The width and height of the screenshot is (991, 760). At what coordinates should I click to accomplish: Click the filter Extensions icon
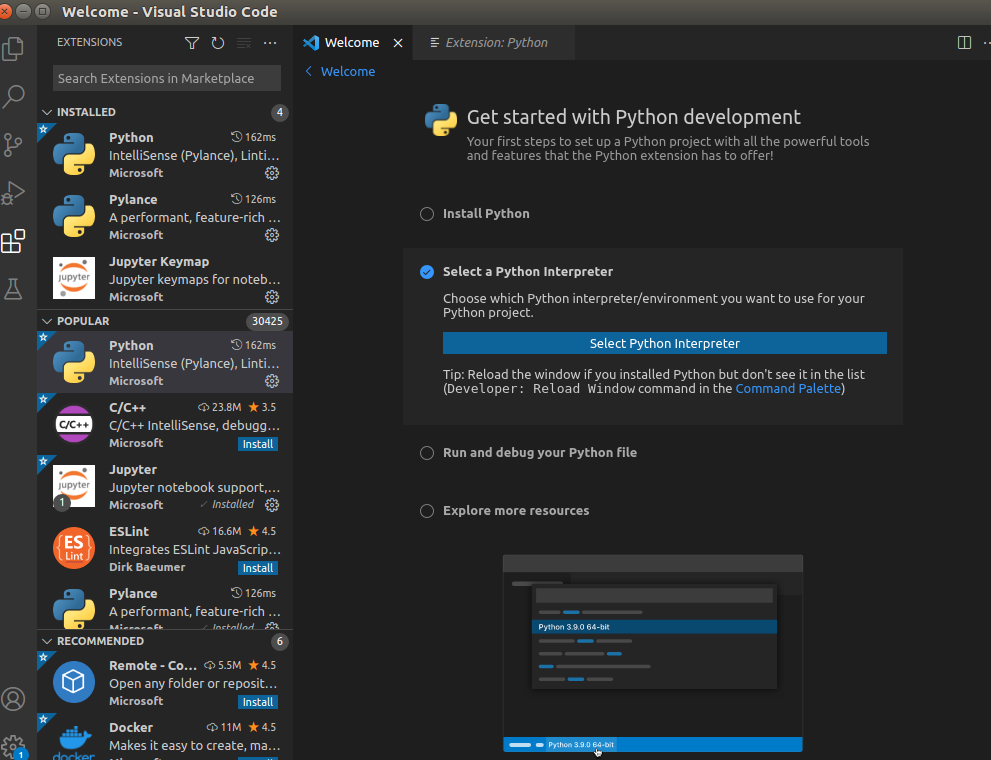[x=191, y=43]
